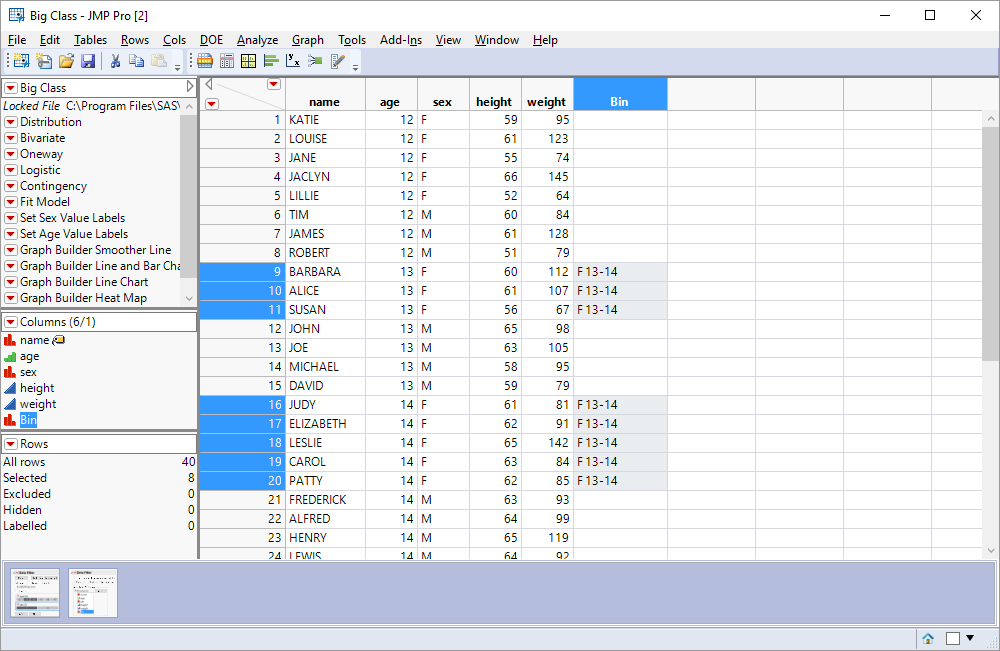Save the Big Class table
The height and width of the screenshot is (651, 1000).
[89, 61]
